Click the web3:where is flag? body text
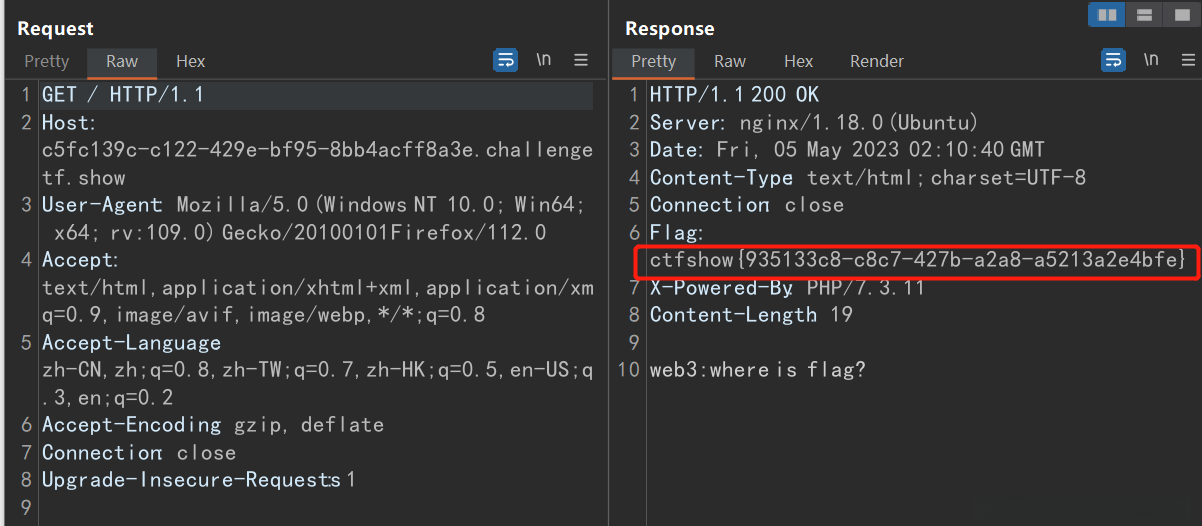 coord(757,370)
